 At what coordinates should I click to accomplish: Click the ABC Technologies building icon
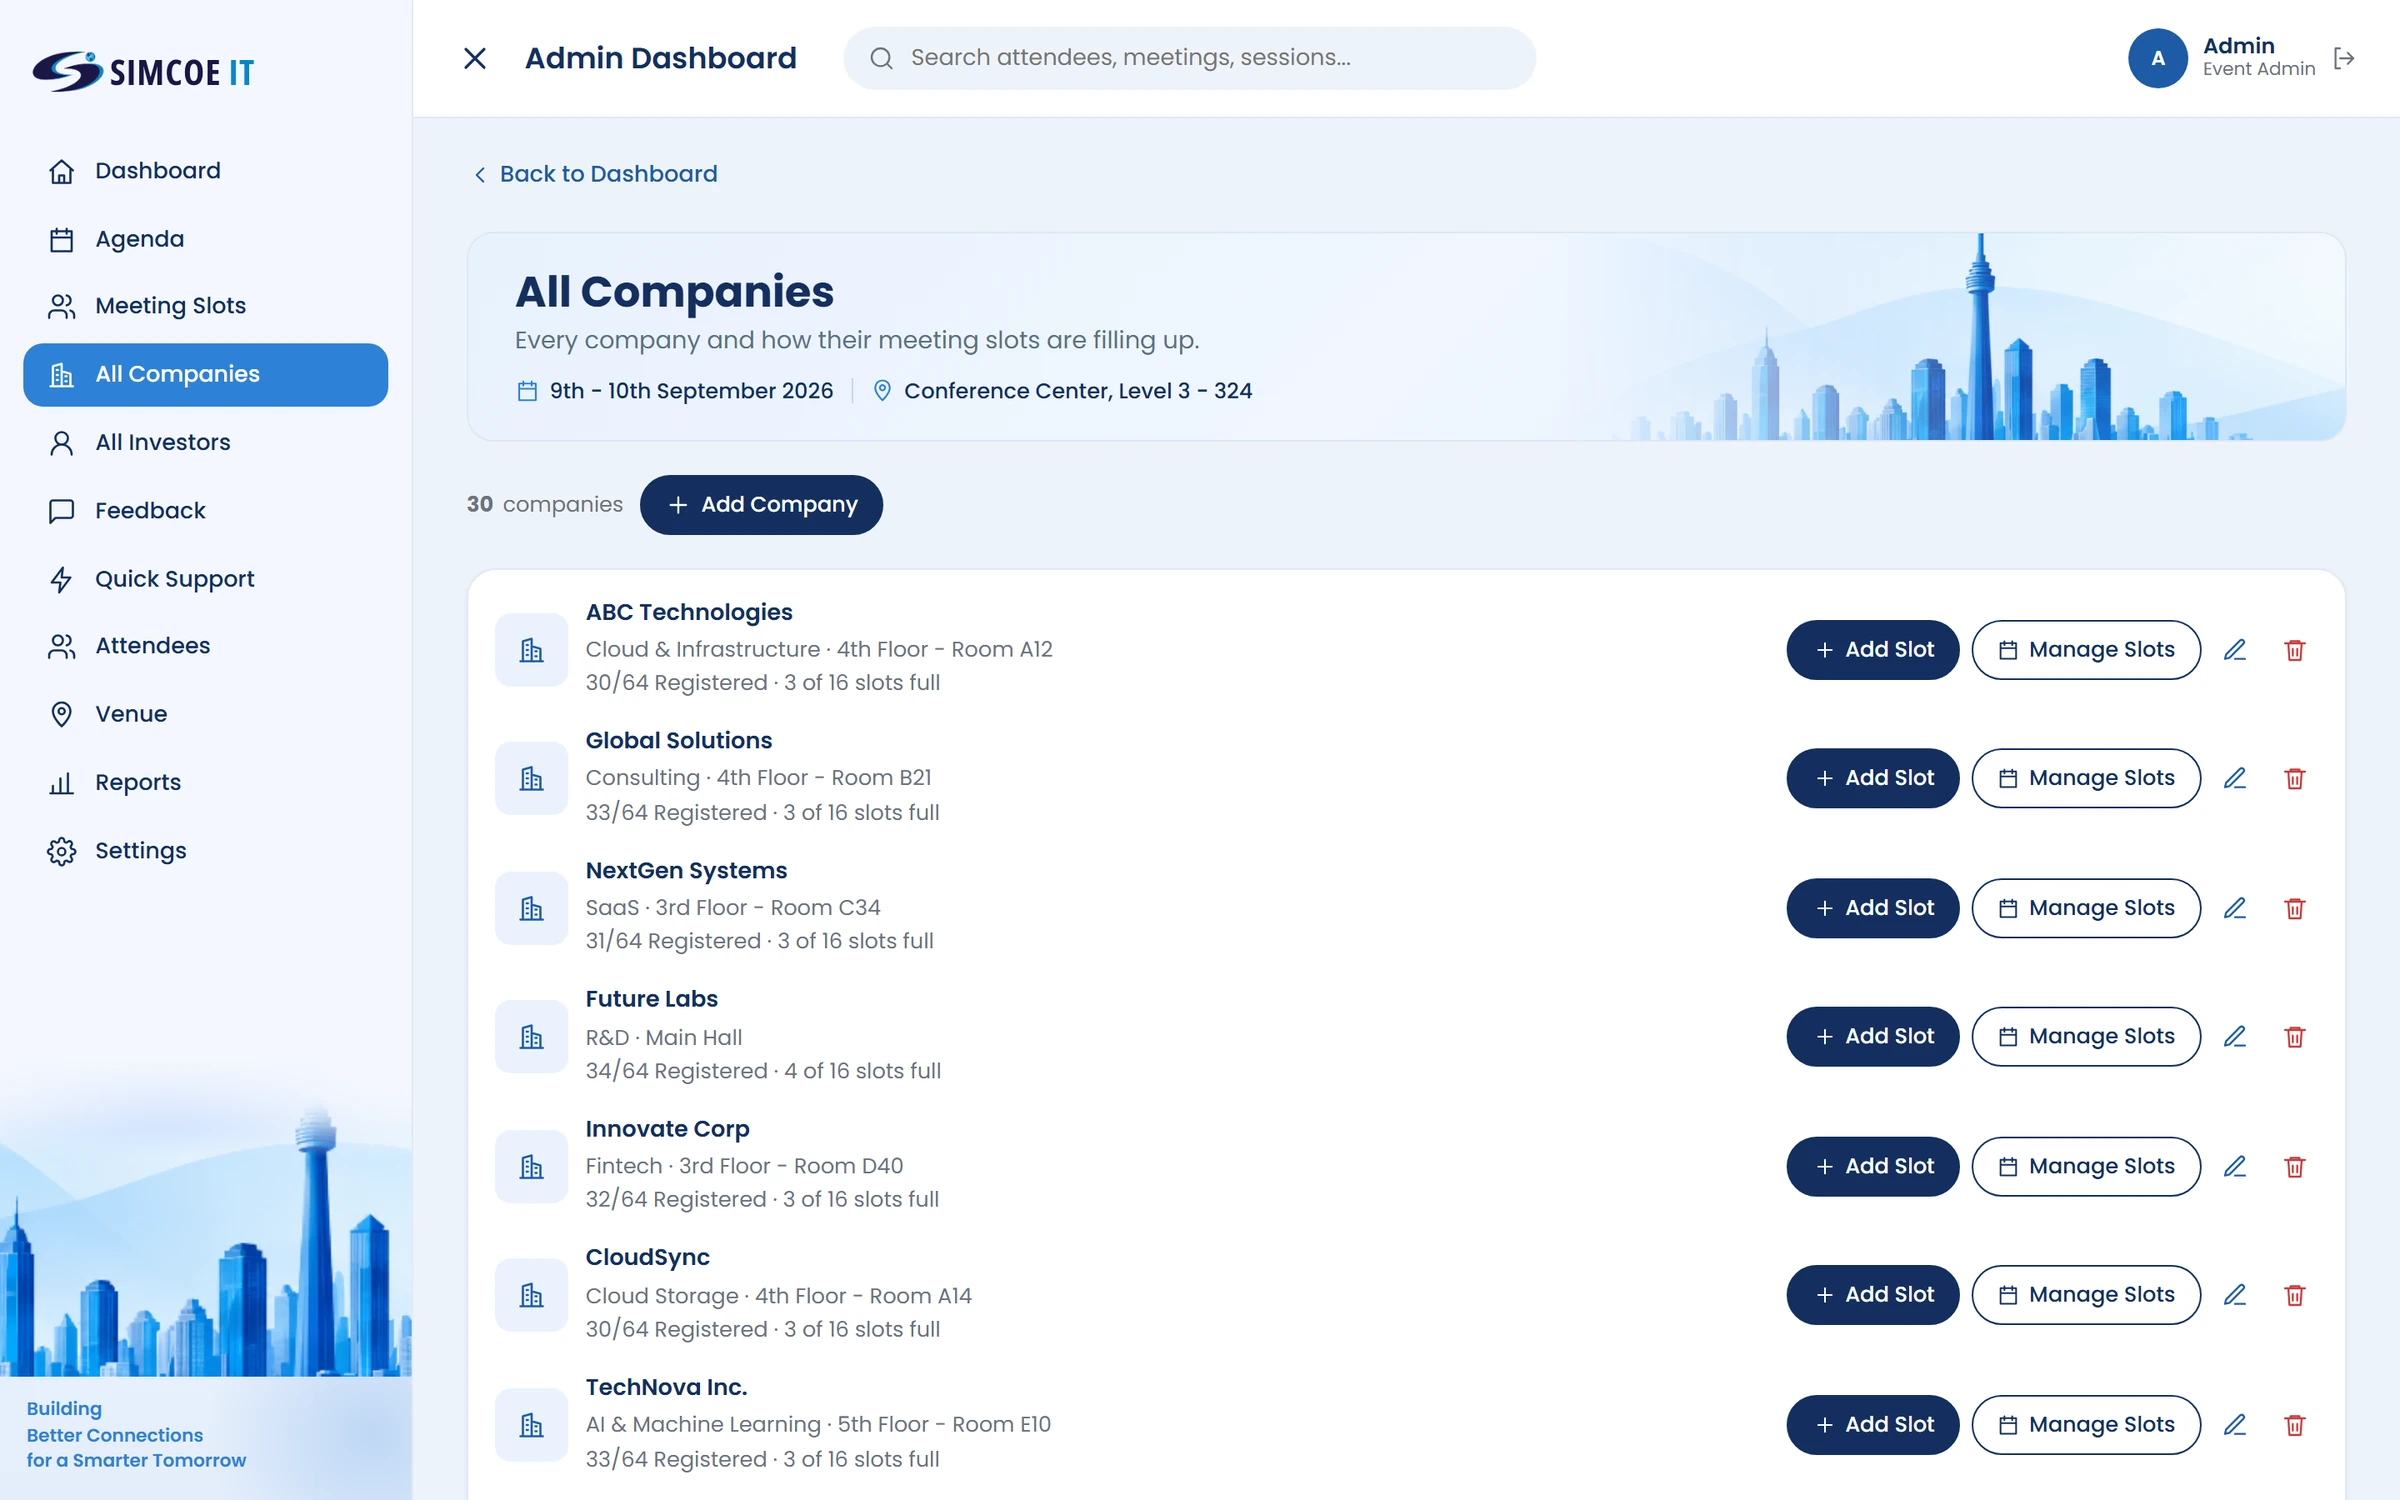[532, 650]
